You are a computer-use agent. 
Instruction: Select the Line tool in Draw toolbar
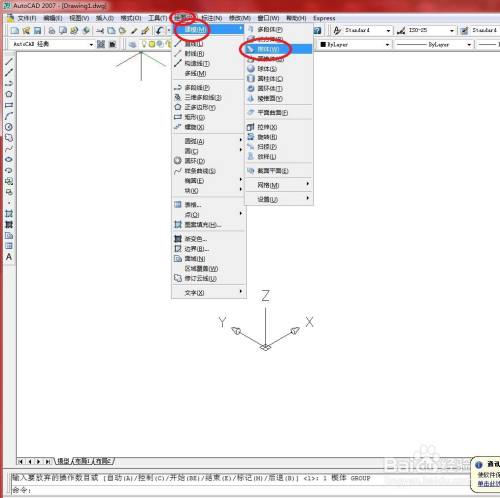[x=9, y=61]
